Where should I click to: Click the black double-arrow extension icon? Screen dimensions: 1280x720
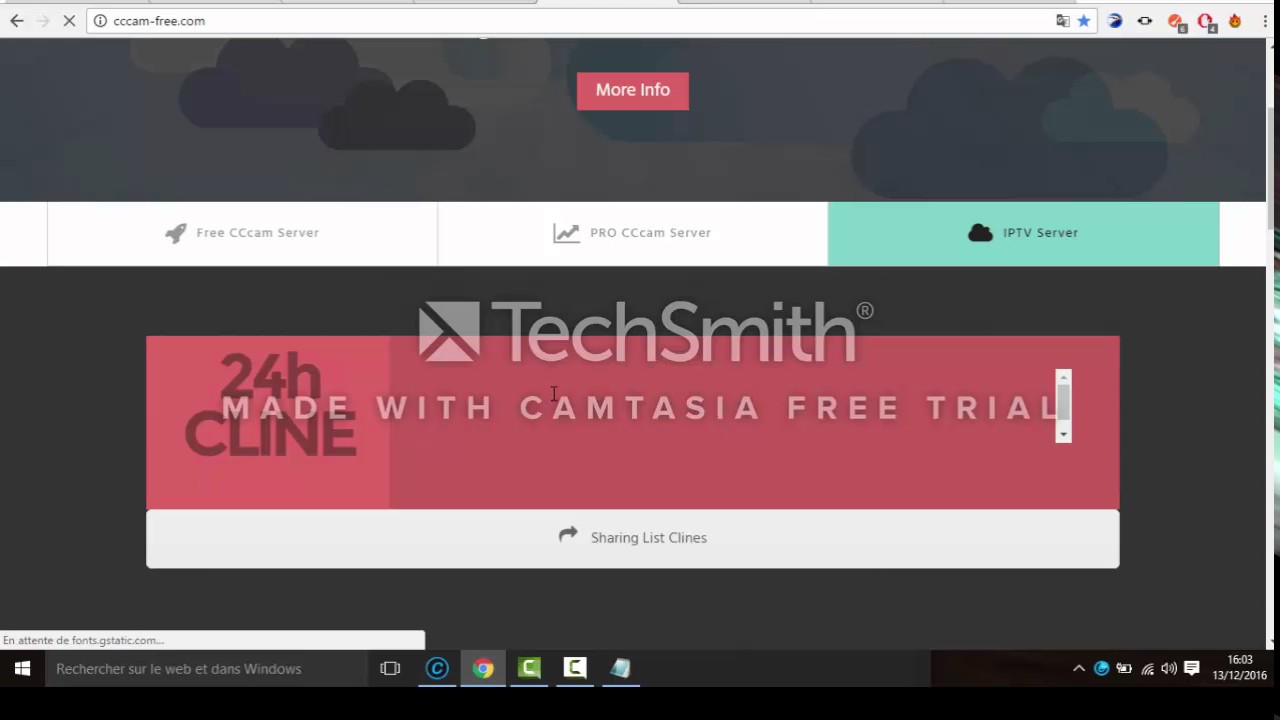[1145, 20]
